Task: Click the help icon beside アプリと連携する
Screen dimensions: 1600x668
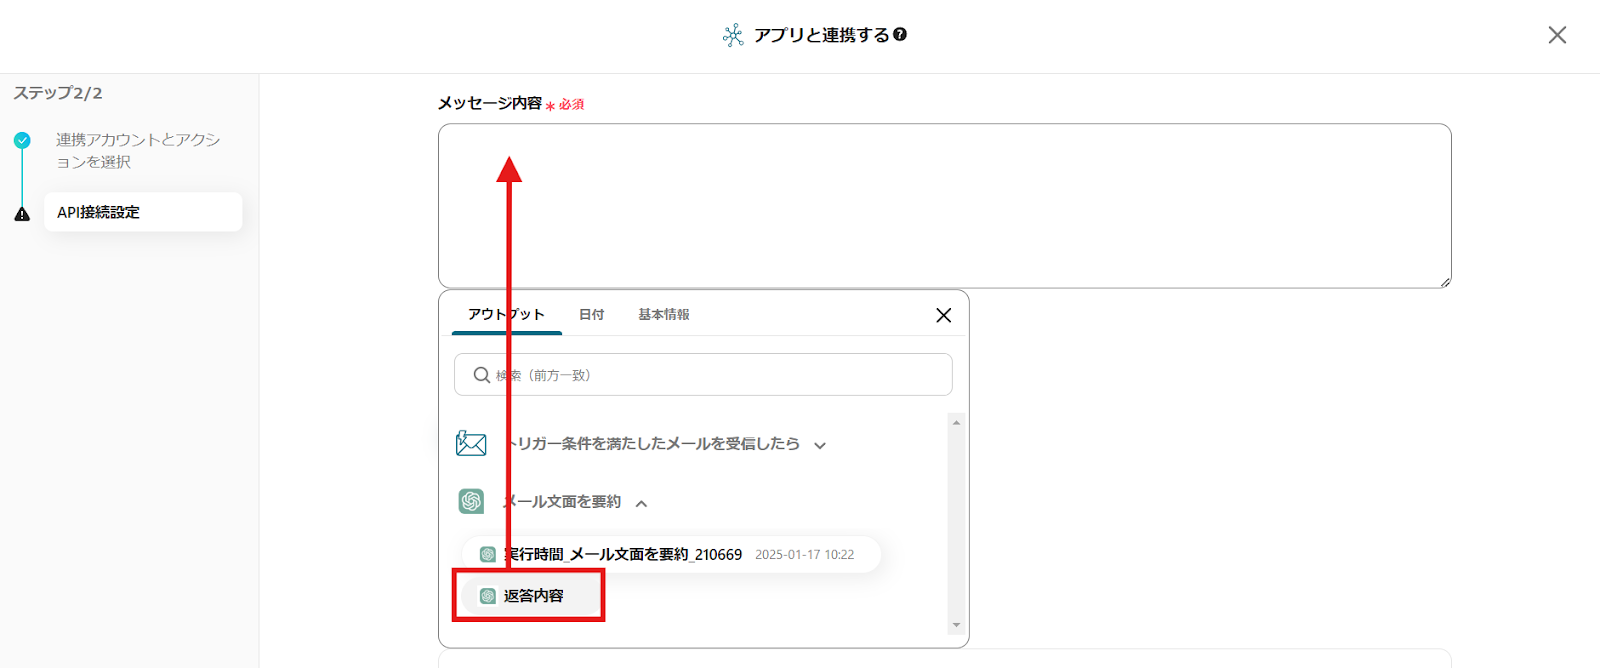Action: pos(900,34)
